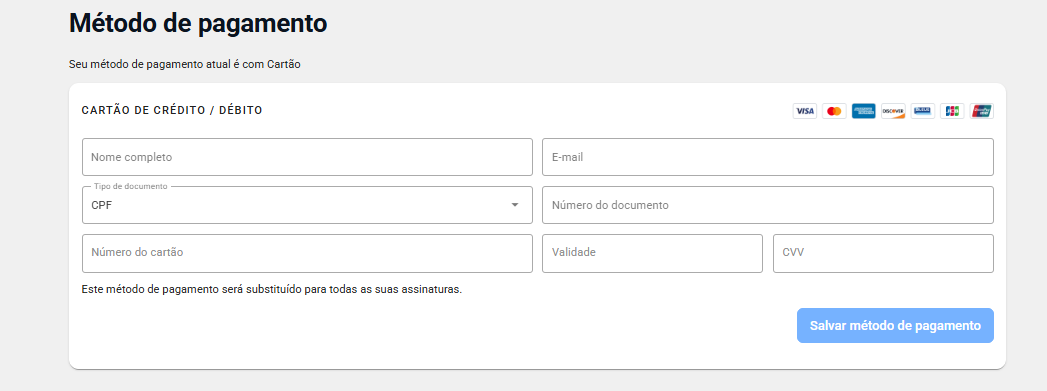Click the Discover card logo
Viewport: 1047px width, 391px height.
pyautogui.click(x=893, y=111)
